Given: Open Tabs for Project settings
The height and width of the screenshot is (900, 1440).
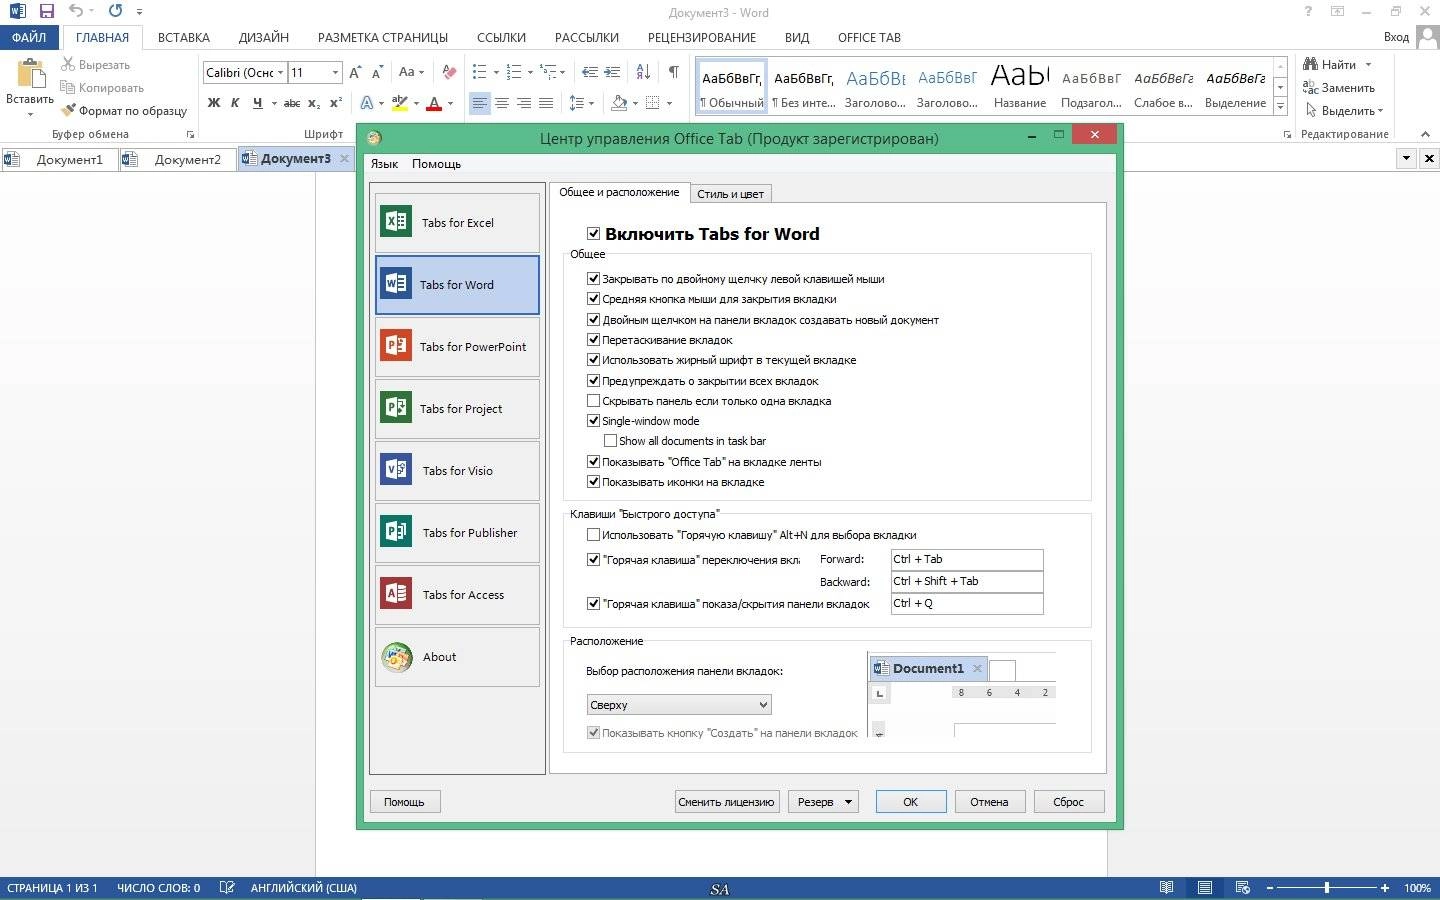Looking at the screenshot, I should [x=457, y=408].
